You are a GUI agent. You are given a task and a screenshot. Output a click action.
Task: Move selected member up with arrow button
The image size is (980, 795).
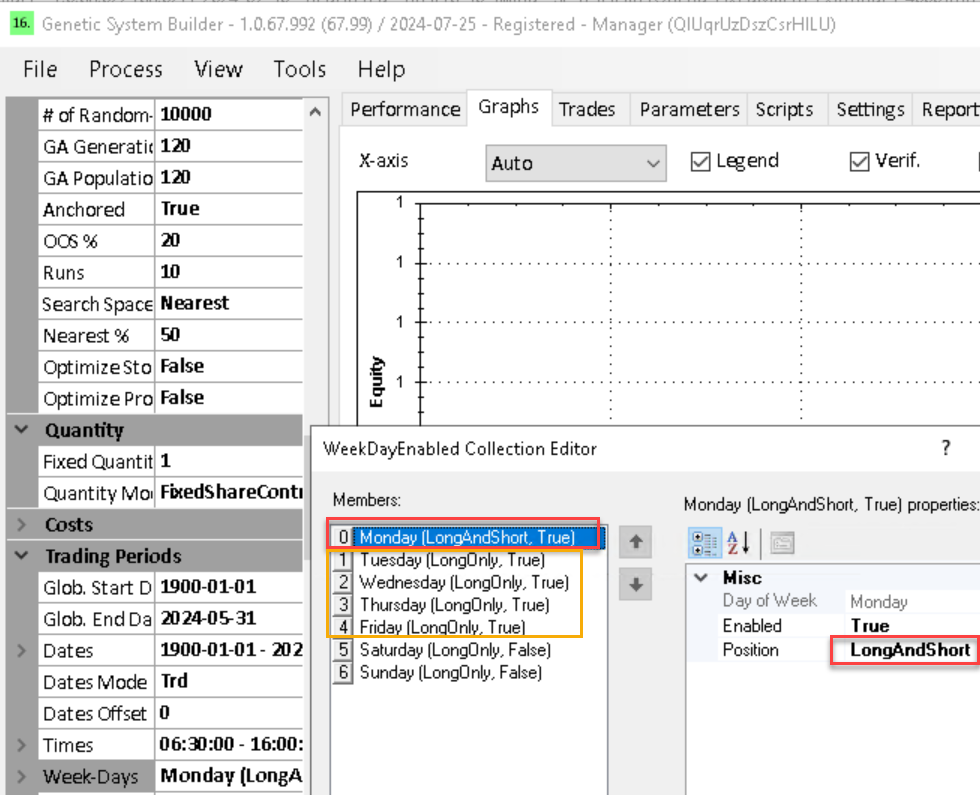coord(635,543)
